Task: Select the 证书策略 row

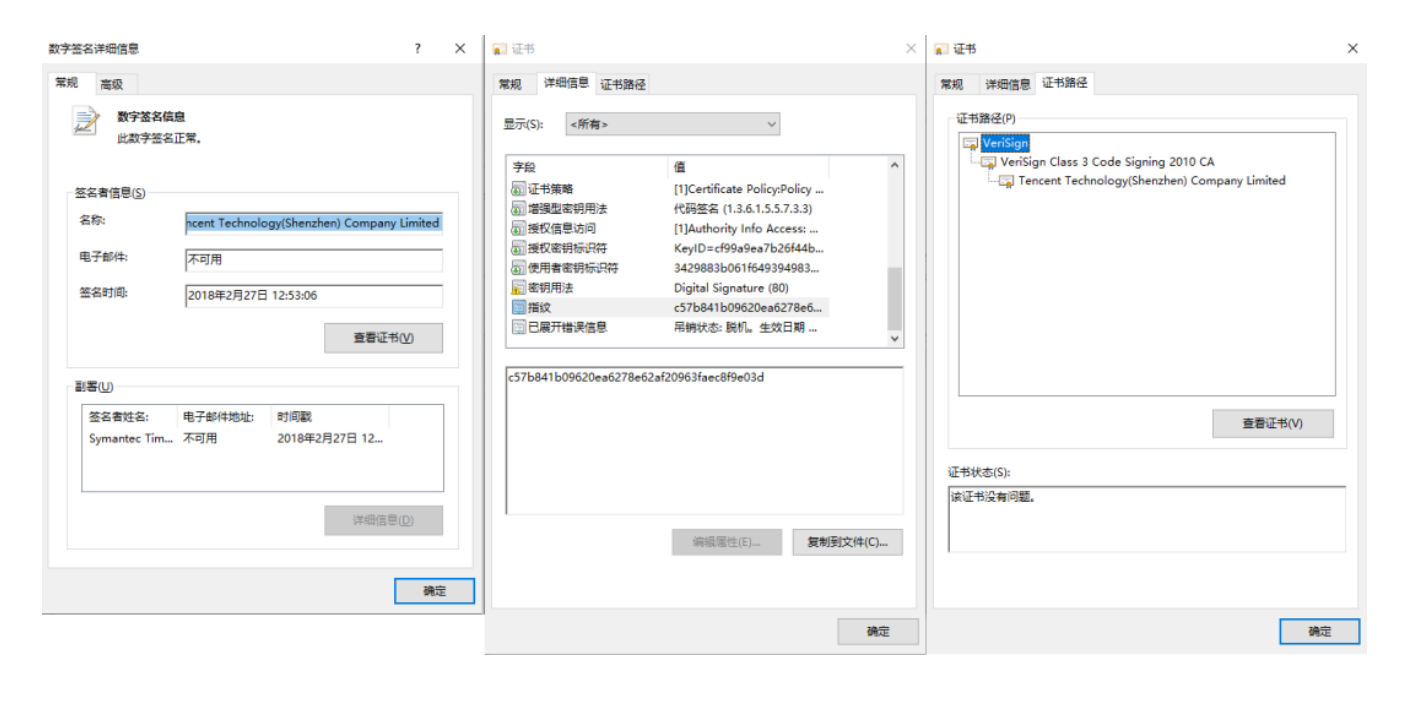Action: [x=697, y=189]
